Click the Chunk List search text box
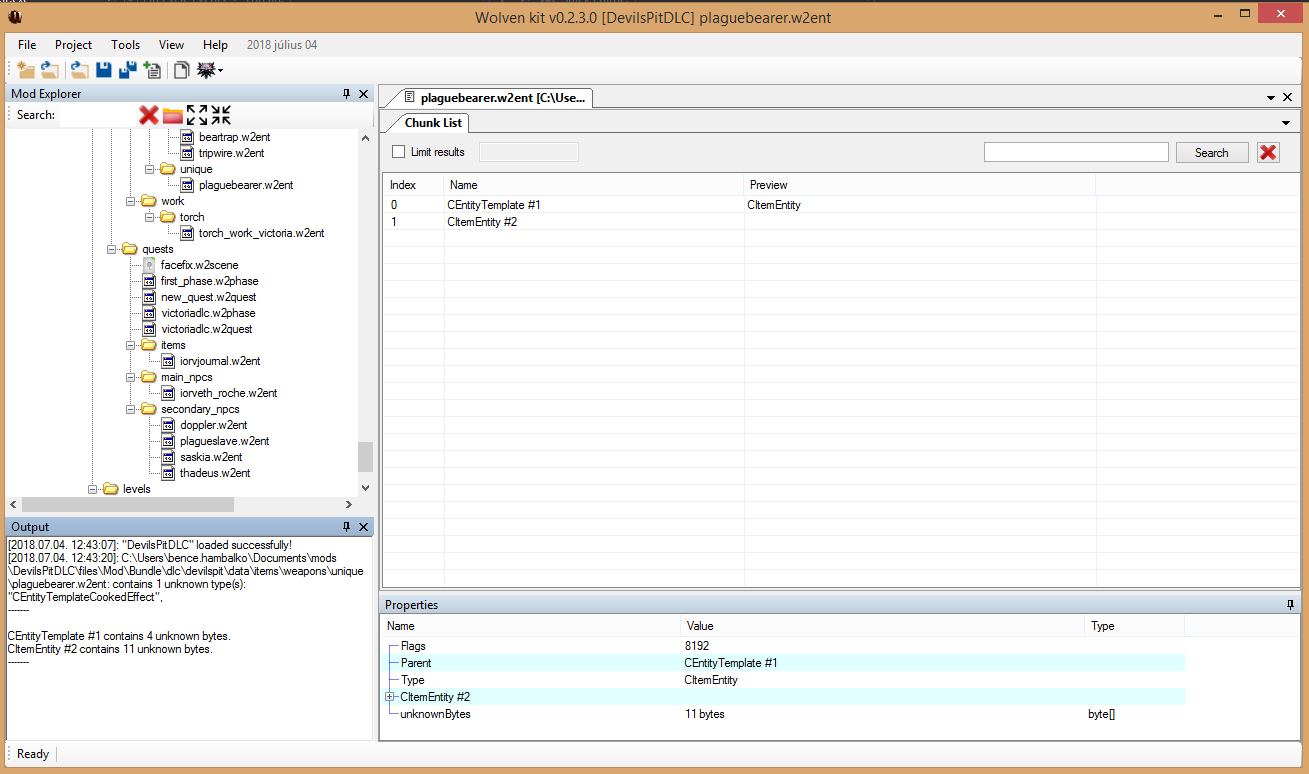1309x774 pixels. [x=1076, y=152]
